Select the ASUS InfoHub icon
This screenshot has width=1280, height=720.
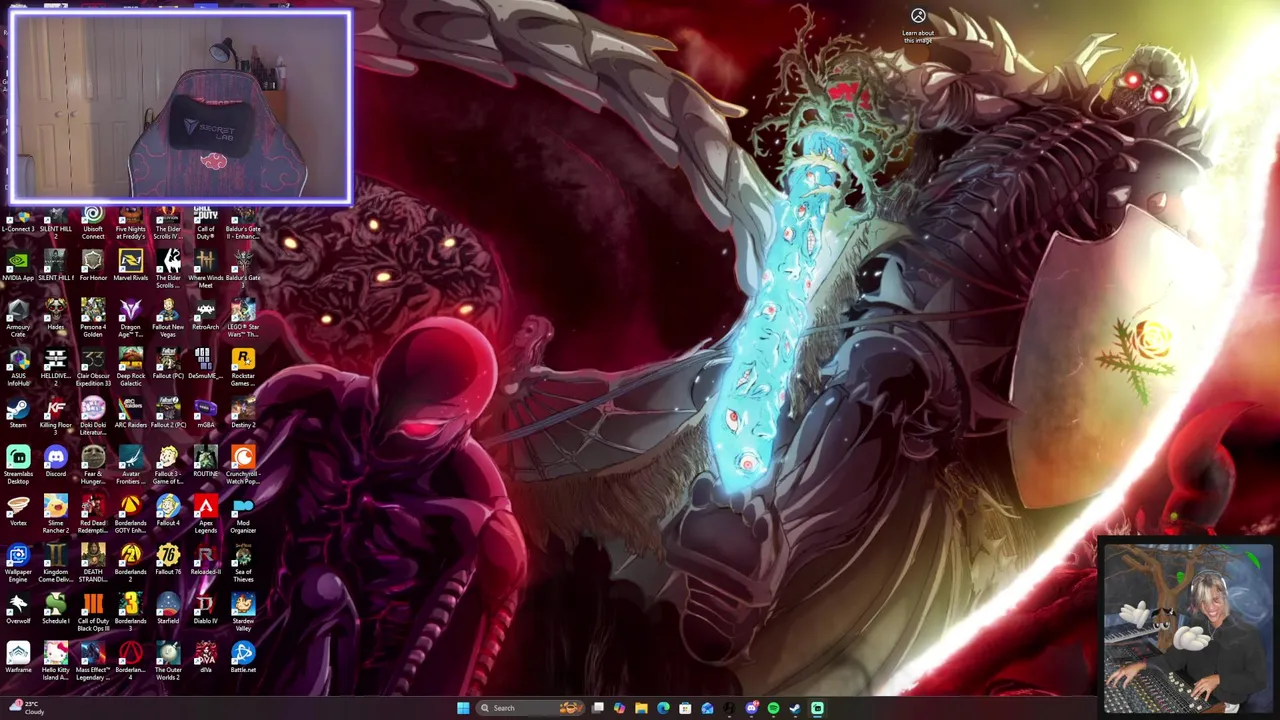tap(18, 368)
